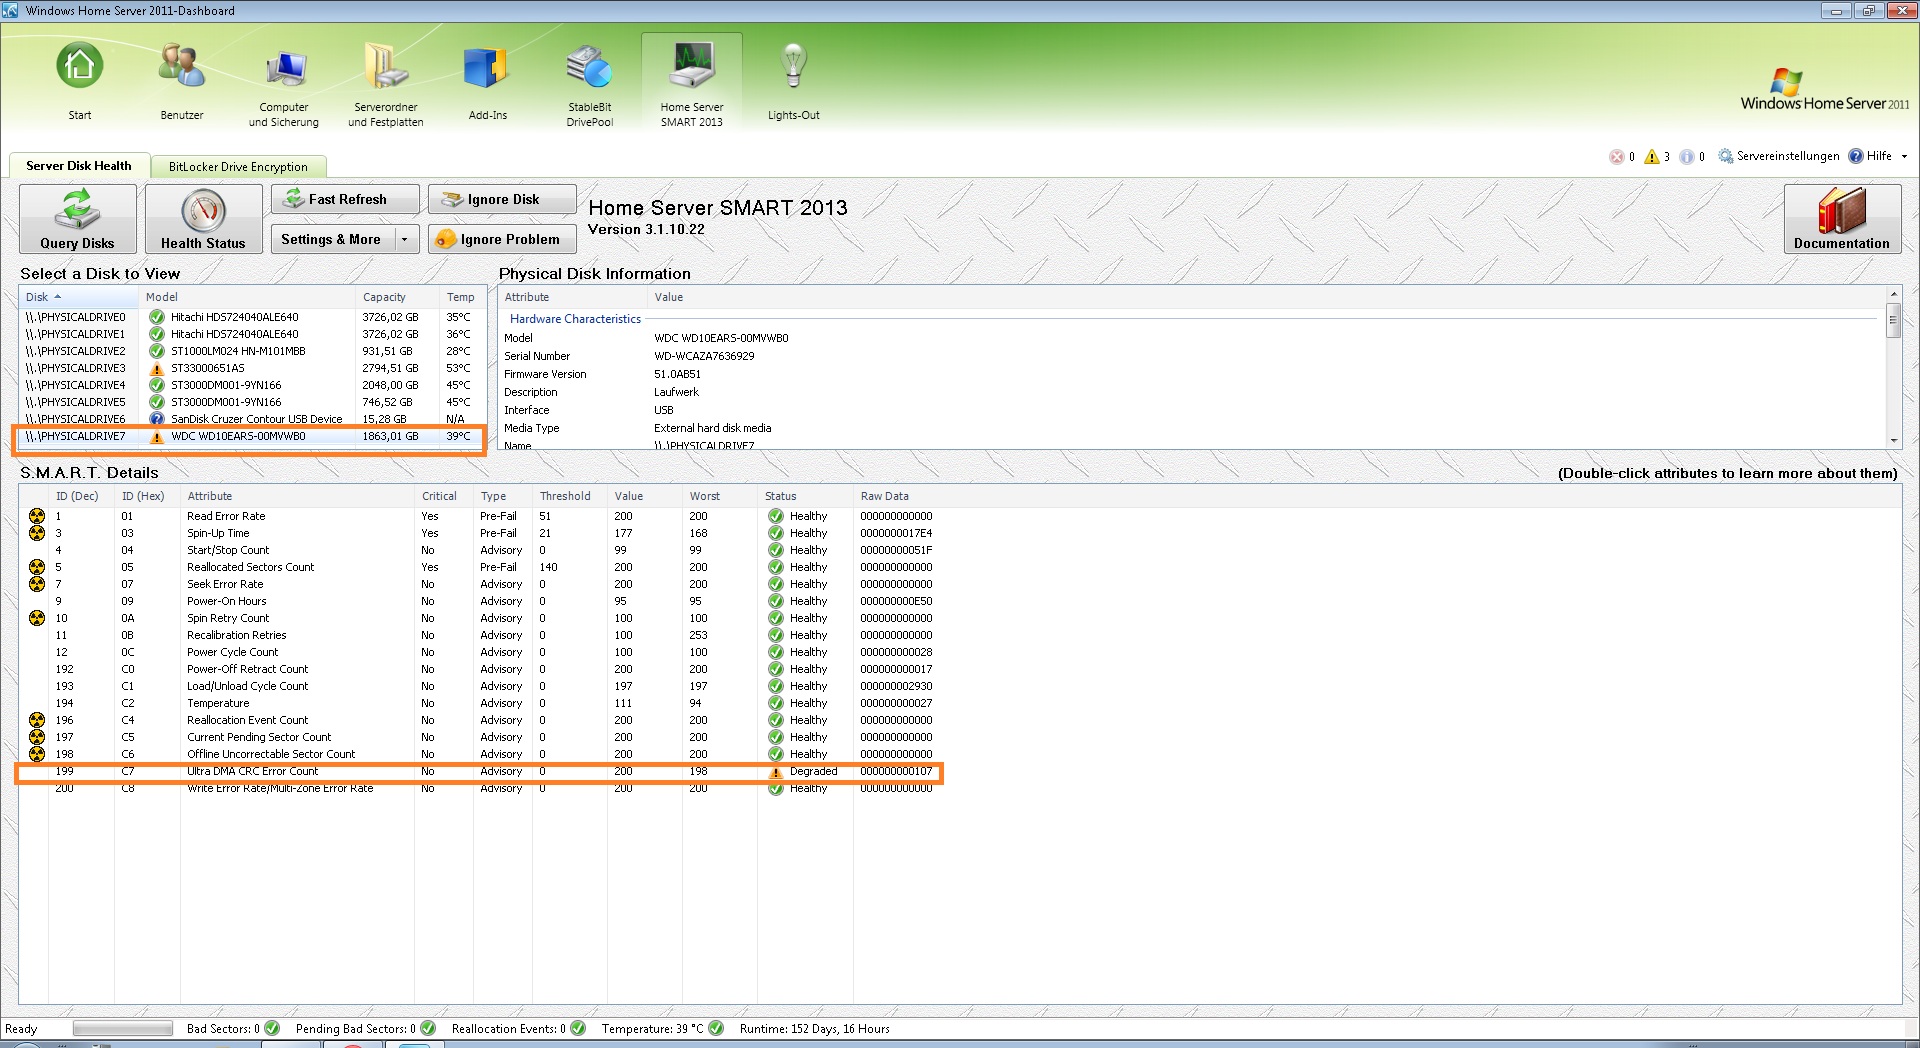Screen dimensions: 1920x1048
Task: Select the PHYSICALDRIVE4 disk row
Action: click(252, 385)
